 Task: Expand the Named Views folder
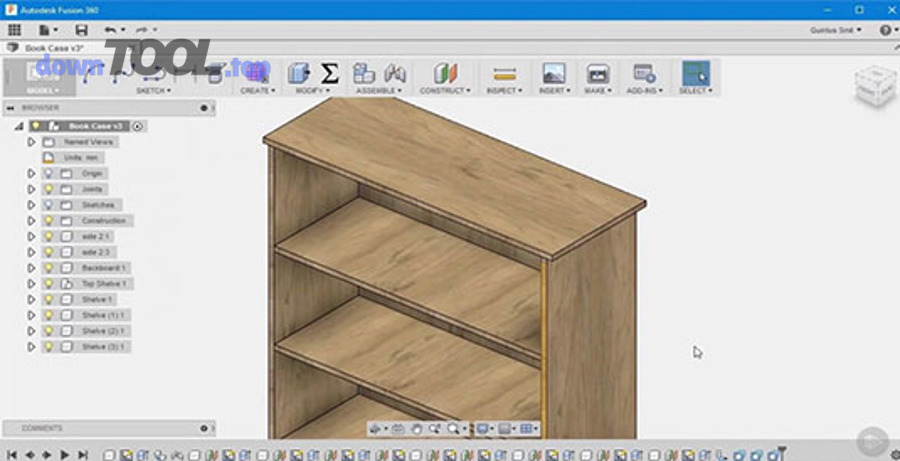click(32, 142)
